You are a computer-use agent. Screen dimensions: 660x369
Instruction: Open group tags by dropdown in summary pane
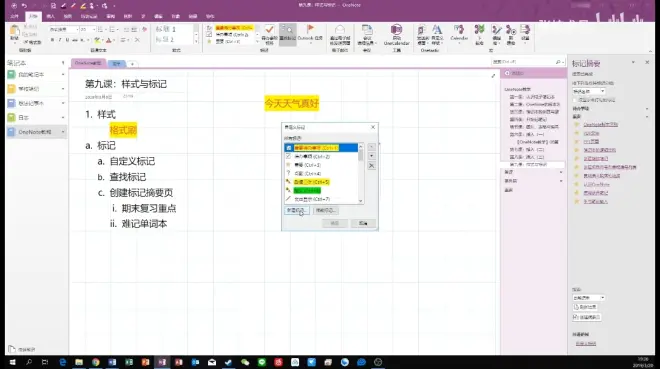pyautogui.click(x=588, y=91)
